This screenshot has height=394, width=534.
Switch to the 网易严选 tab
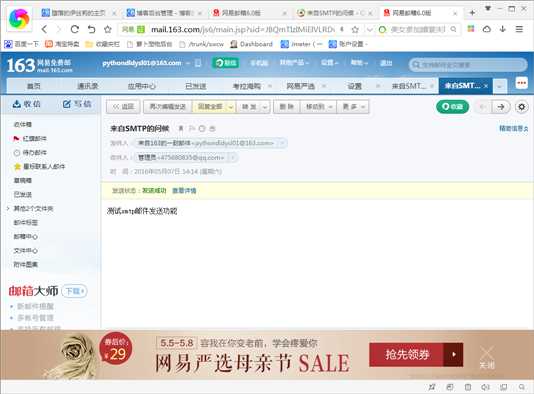tap(300, 86)
